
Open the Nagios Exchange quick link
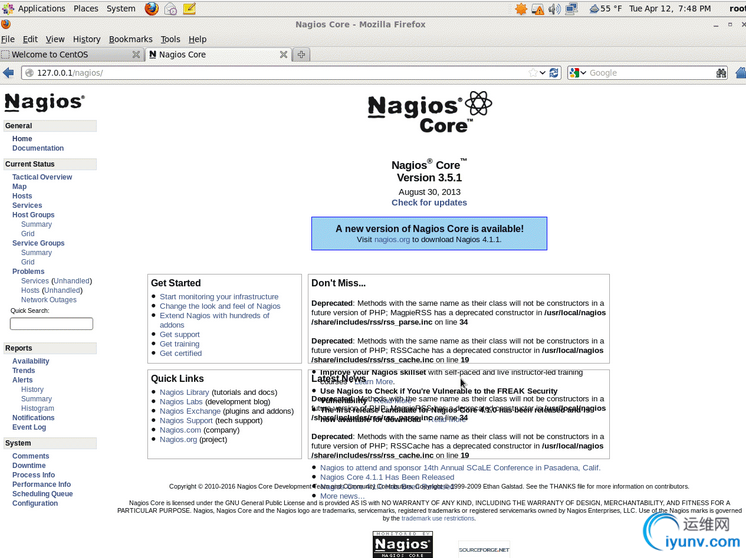pos(190,411)
